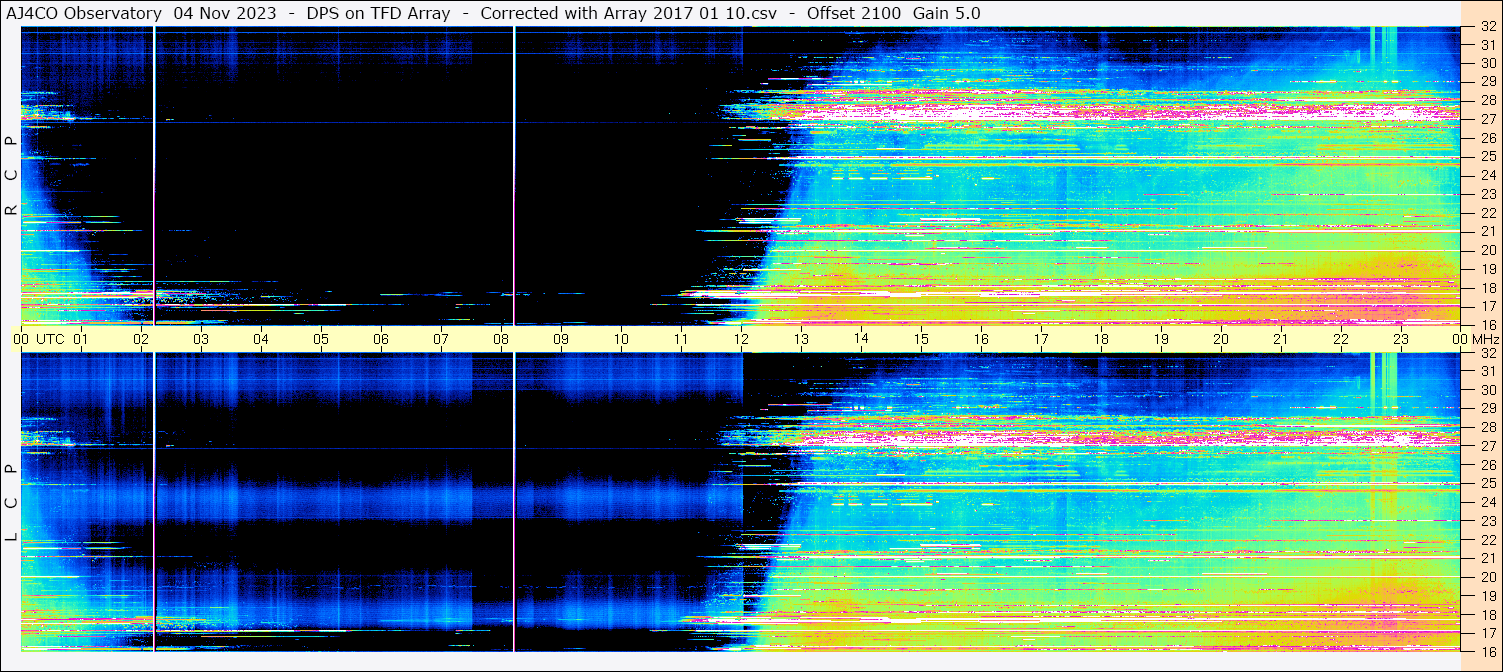Click the MHz unit label on time axis
The height and width of the screenshot is (672, 1503).
tap(1483, 339)
